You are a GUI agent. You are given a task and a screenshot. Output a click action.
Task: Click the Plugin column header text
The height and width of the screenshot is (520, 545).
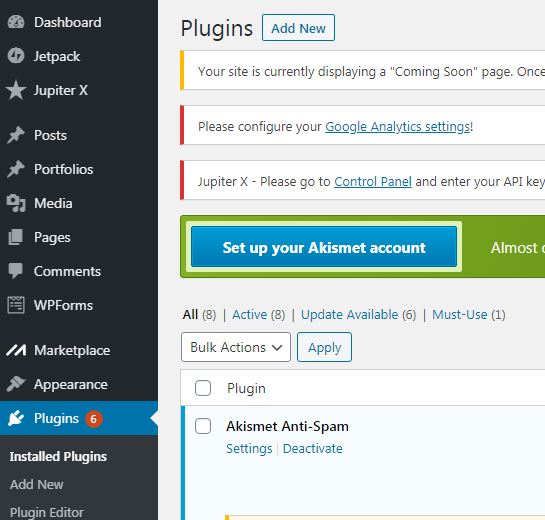tap(246, 388)
